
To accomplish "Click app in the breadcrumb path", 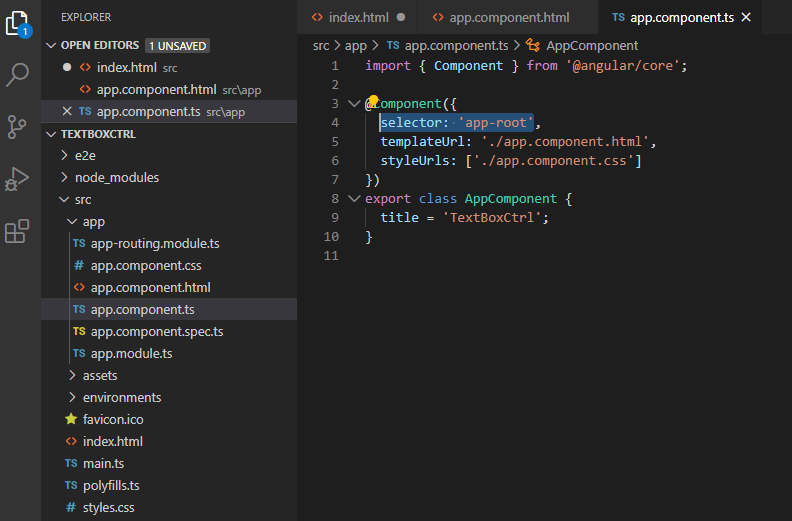I will [356, 45].
